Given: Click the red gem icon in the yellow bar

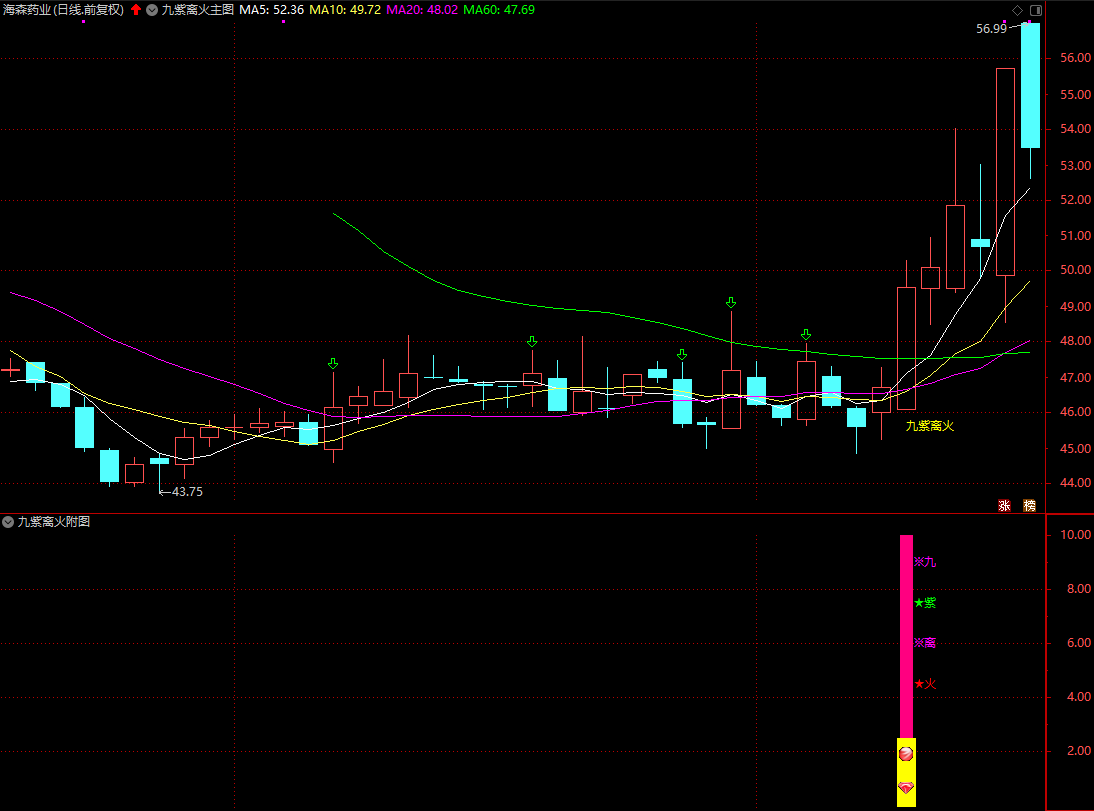Looking at the screenshot, I should pyautogui.click(x=906, y=788).
